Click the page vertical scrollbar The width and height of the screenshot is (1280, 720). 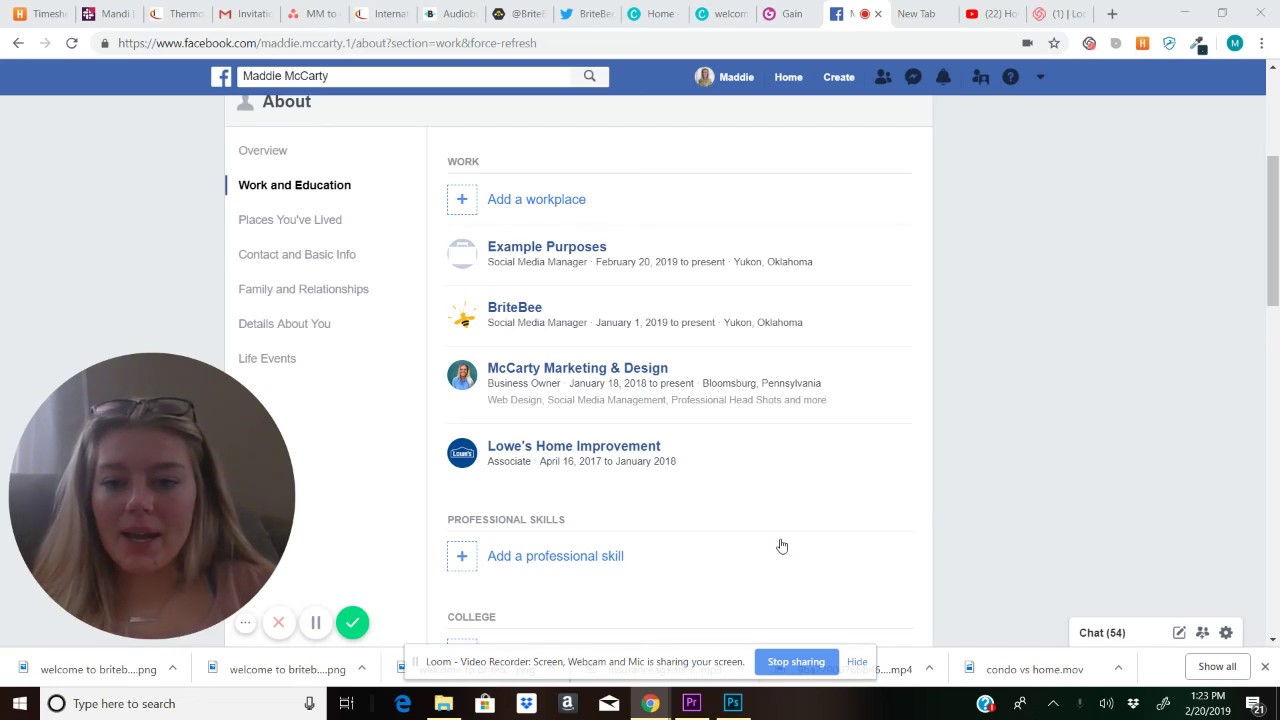[x=1272, y=231]
